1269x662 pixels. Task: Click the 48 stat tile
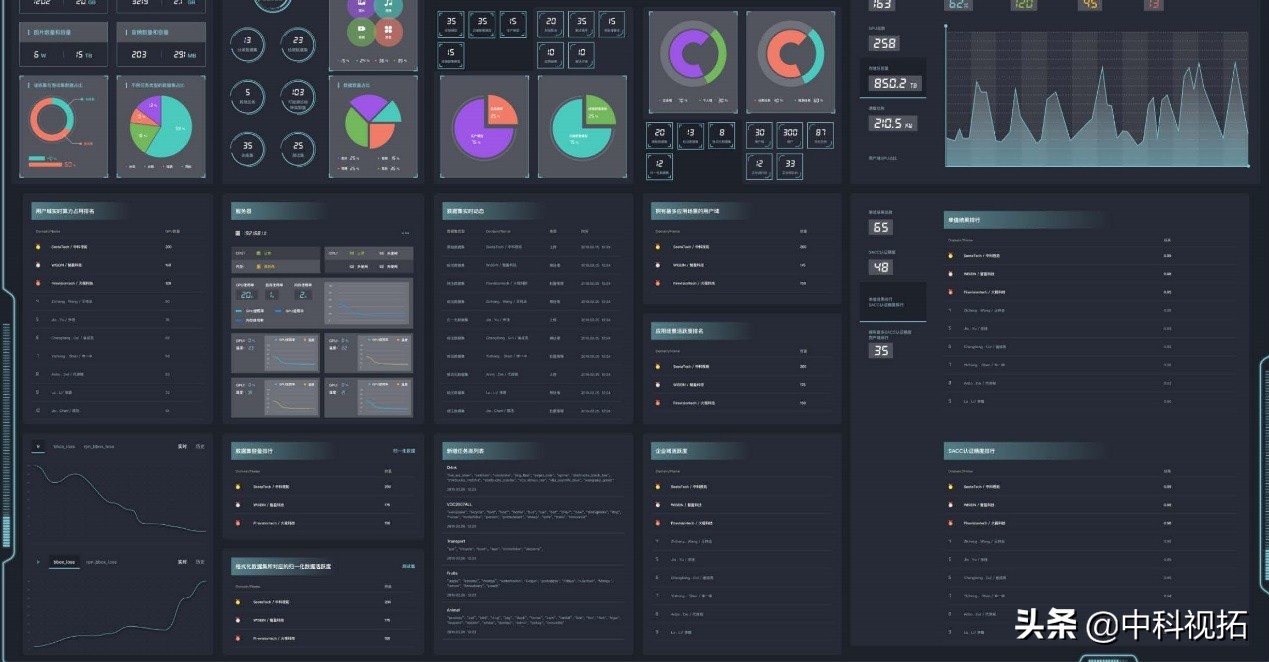coord(881,267)
